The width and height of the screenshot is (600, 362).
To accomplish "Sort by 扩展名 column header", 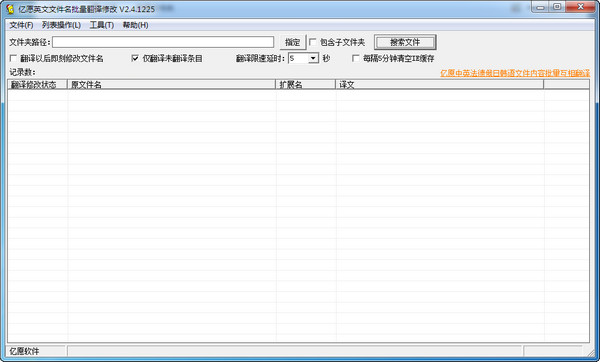I will tap(305, 85).
